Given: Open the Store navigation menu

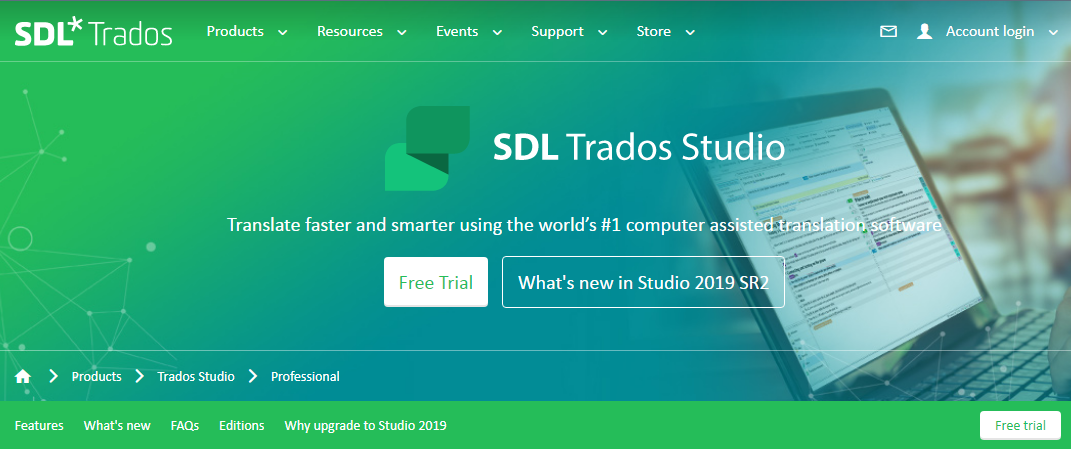Looking at the screenshot, I should (x=654, y=31).
